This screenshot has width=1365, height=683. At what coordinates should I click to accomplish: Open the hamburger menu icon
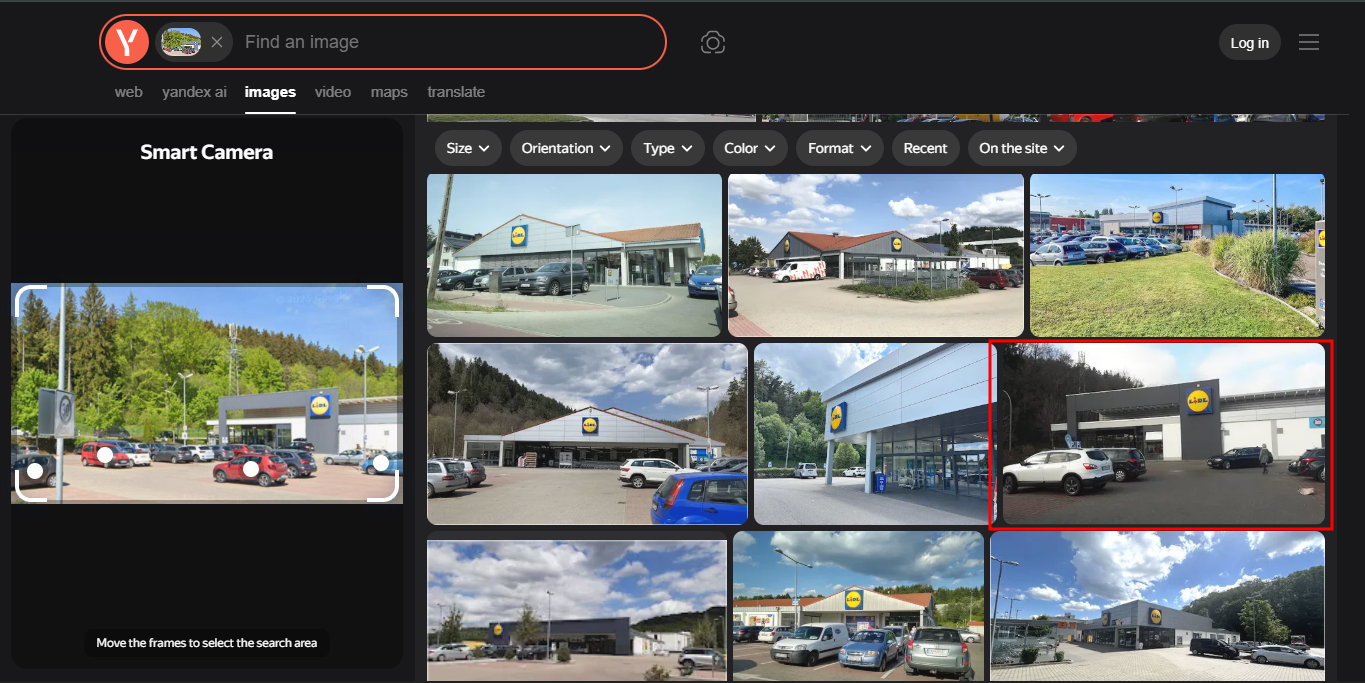(x=1309, y=42)
